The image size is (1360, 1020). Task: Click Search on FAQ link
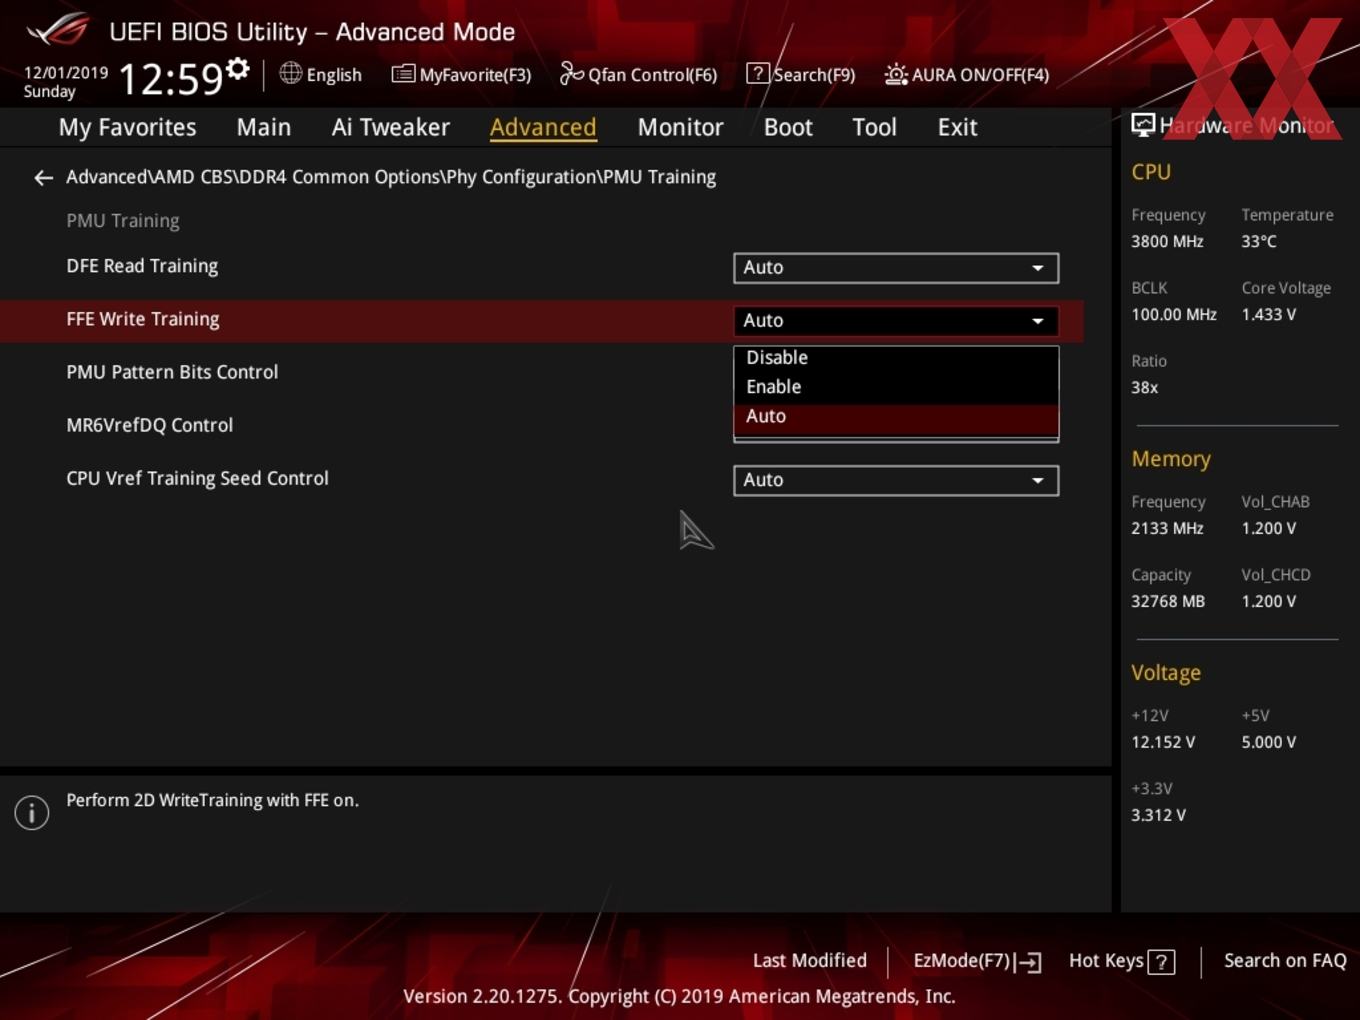pyautogui.click(x=1285, y=960)
